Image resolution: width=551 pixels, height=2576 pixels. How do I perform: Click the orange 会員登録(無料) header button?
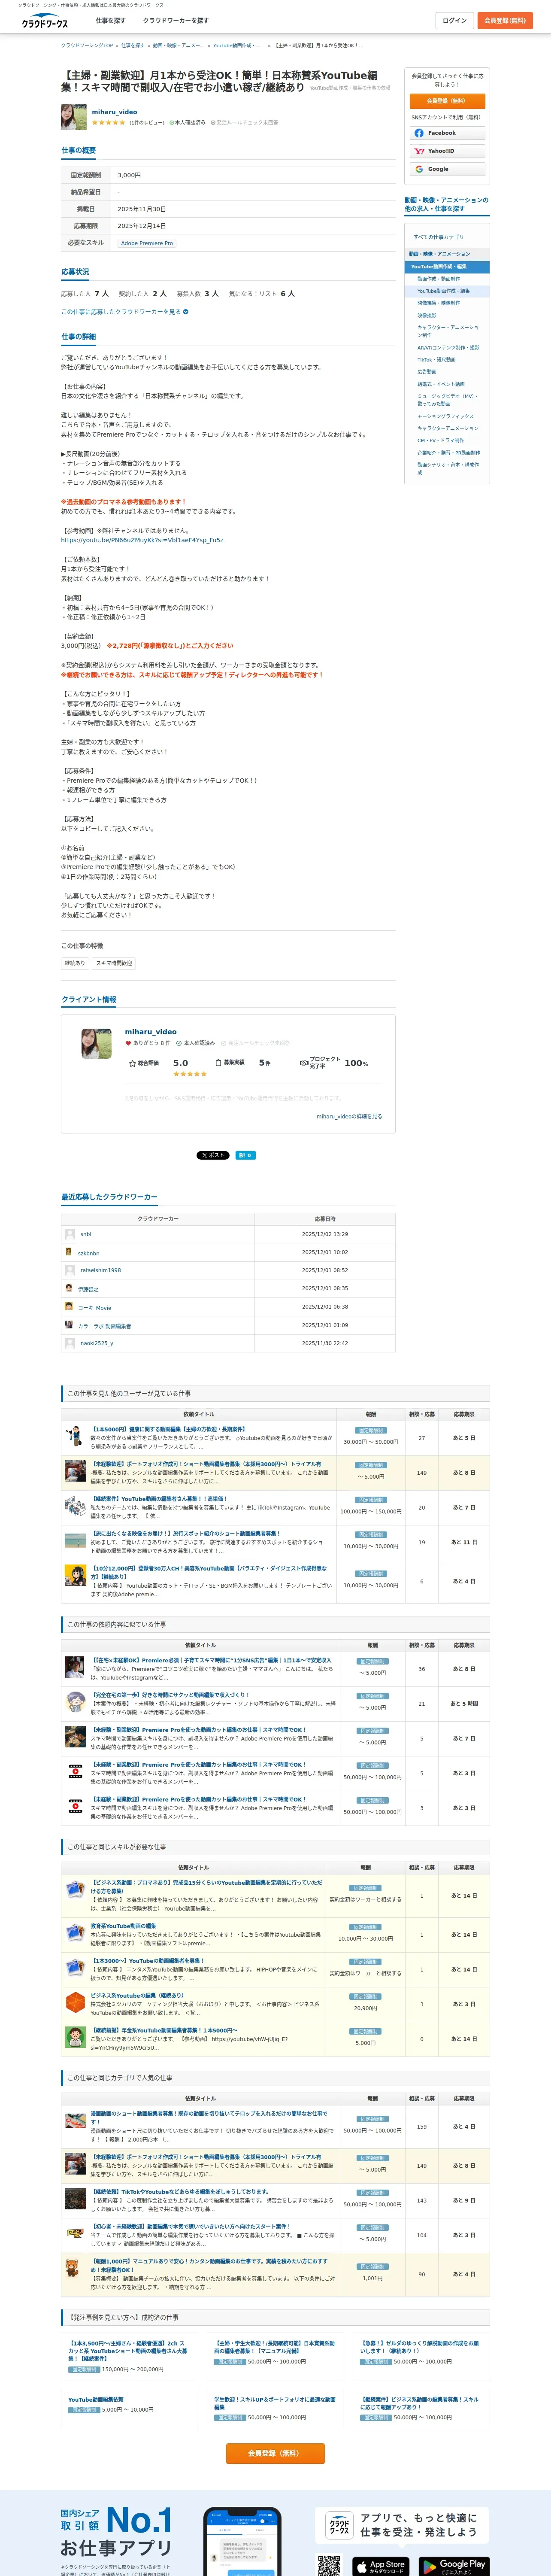[505, 20]
